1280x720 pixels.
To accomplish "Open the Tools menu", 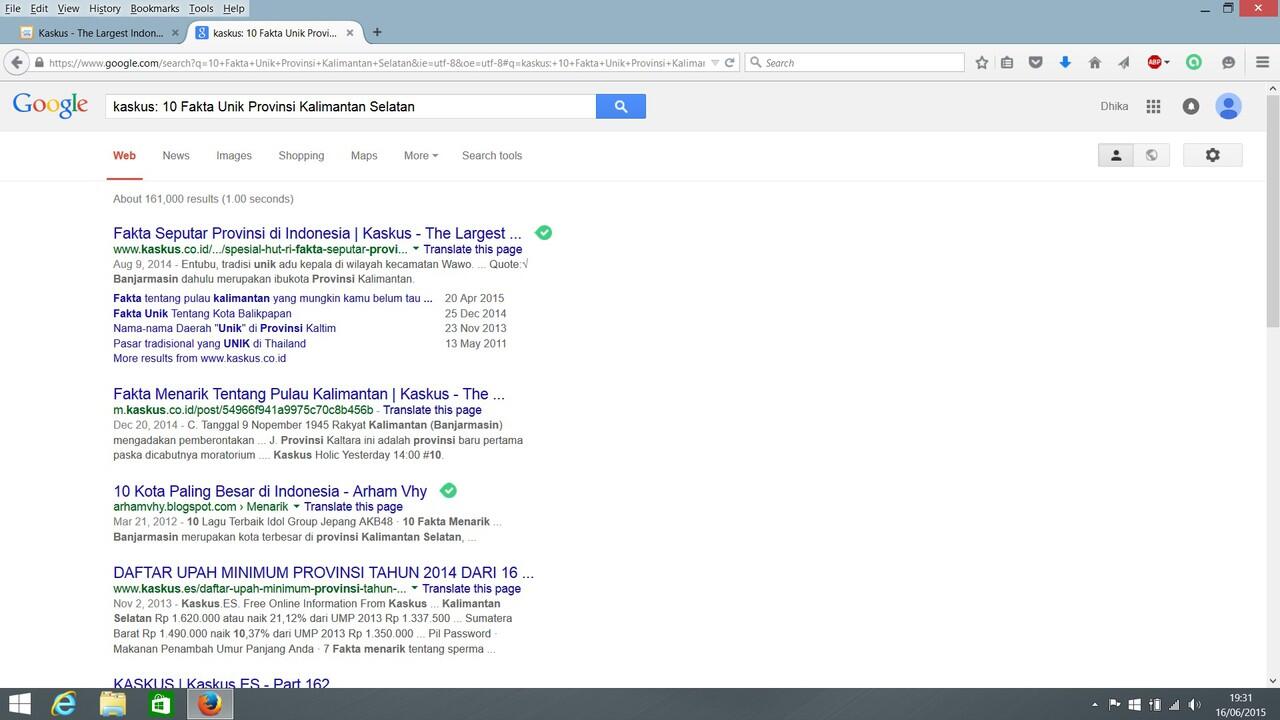I will pos(201,8).
